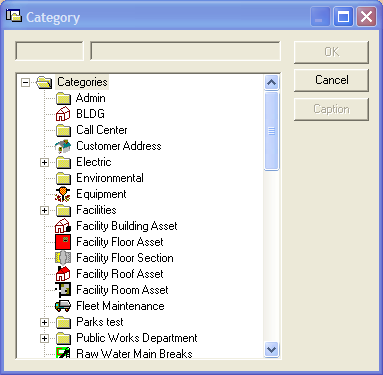
Task: Click the Raw Water Main Breaks icon
Action: click(x=63, y=353)
